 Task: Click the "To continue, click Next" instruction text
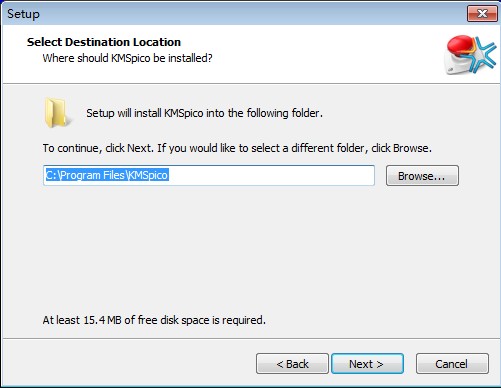pyautogui.click(x=237, y=148)
